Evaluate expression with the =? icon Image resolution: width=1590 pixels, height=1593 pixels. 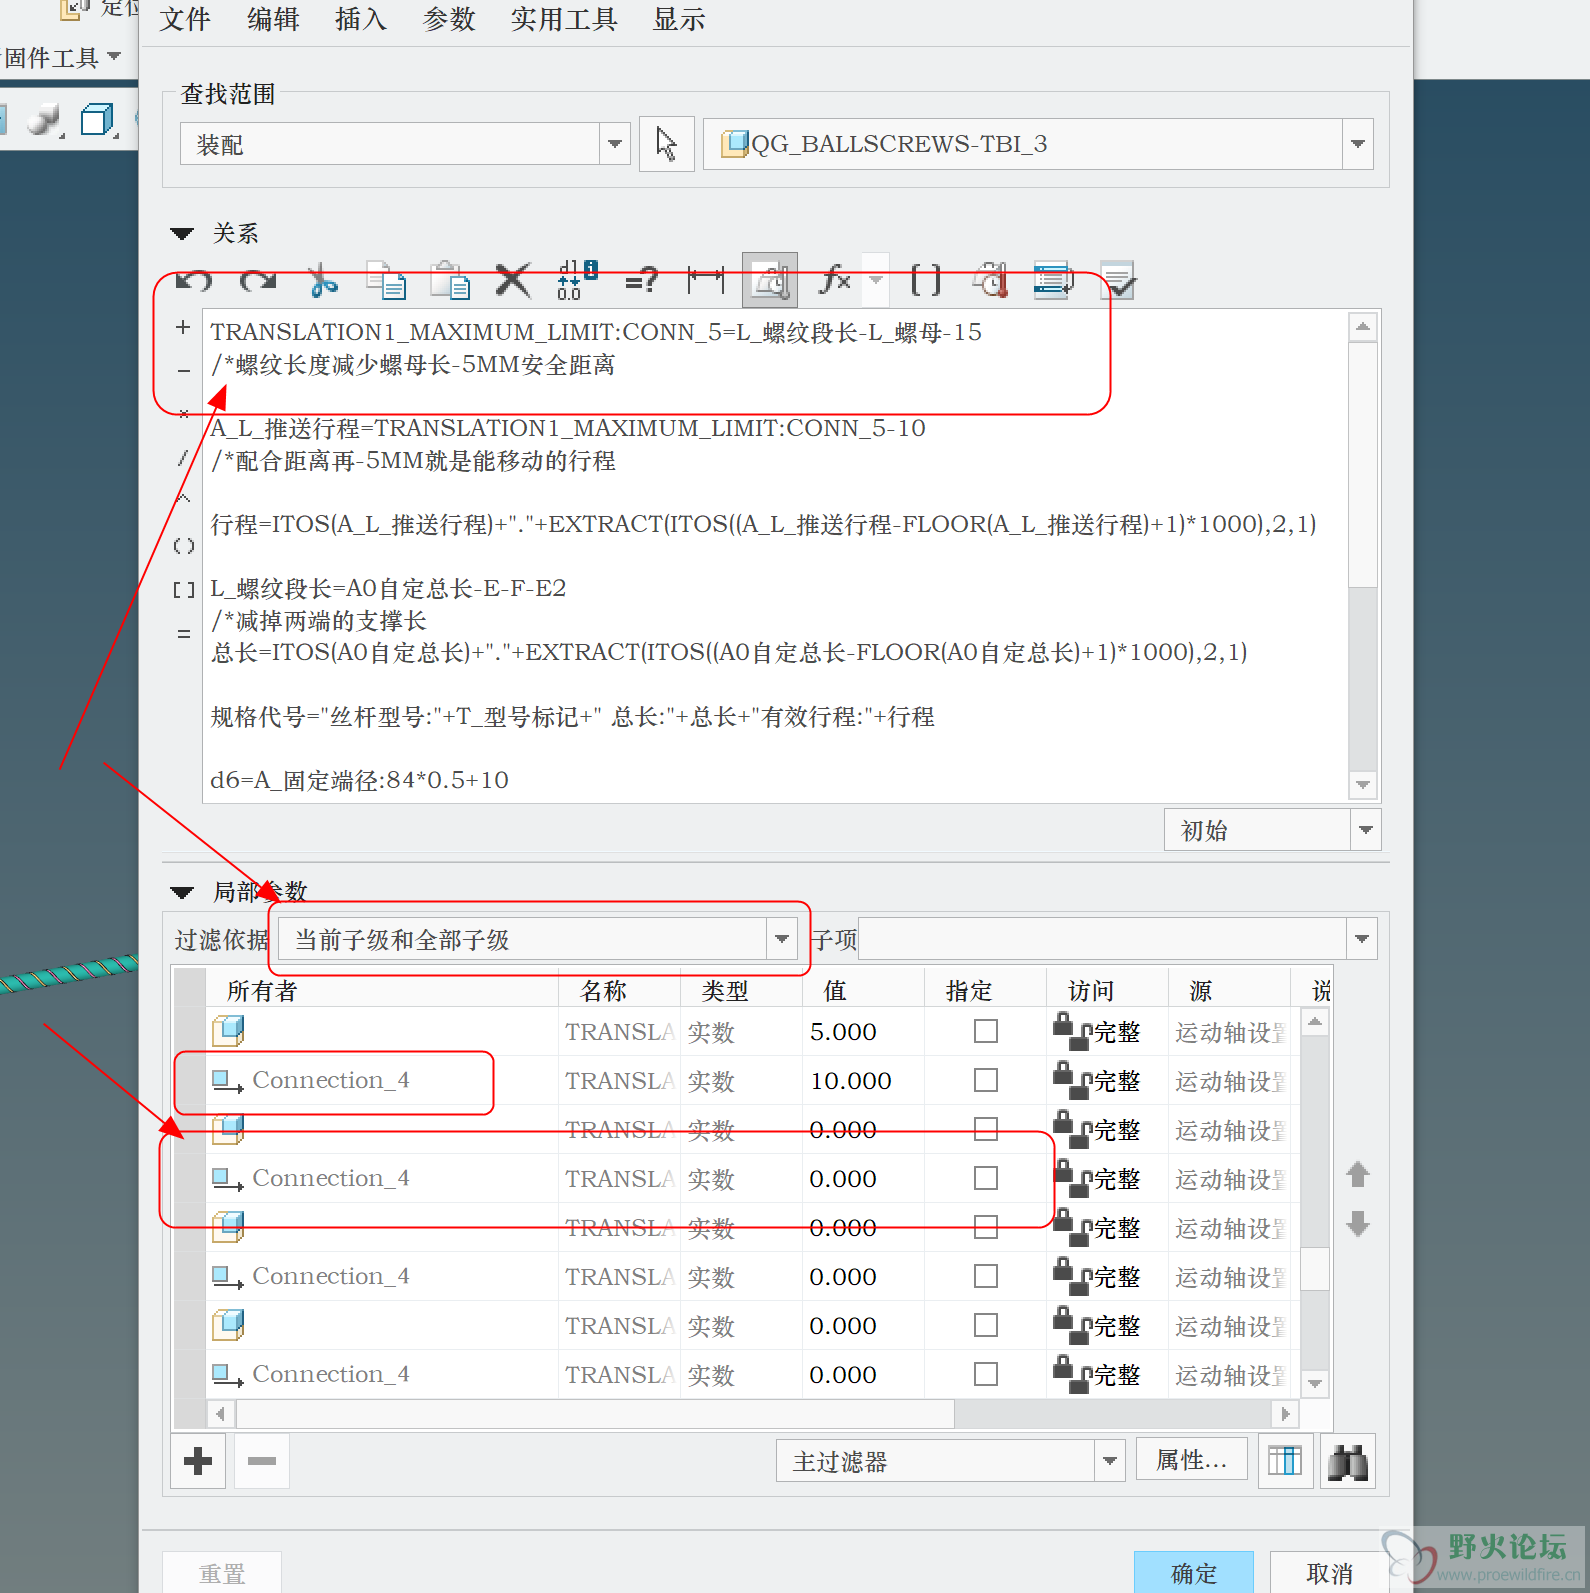pyautogui.click(x=641, y=281)
